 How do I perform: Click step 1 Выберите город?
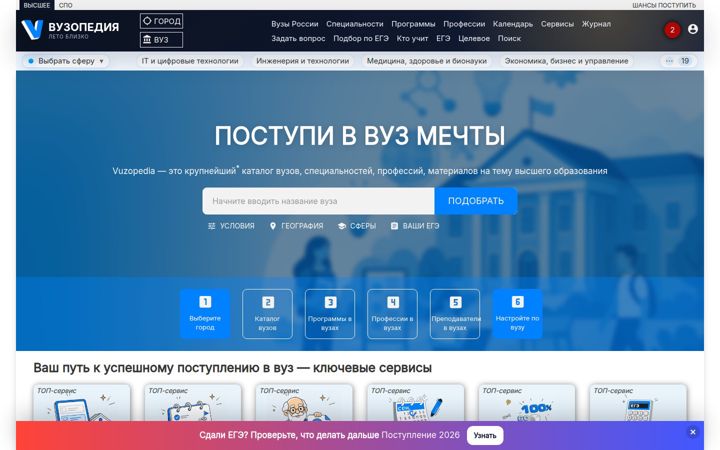pos(205,314)
